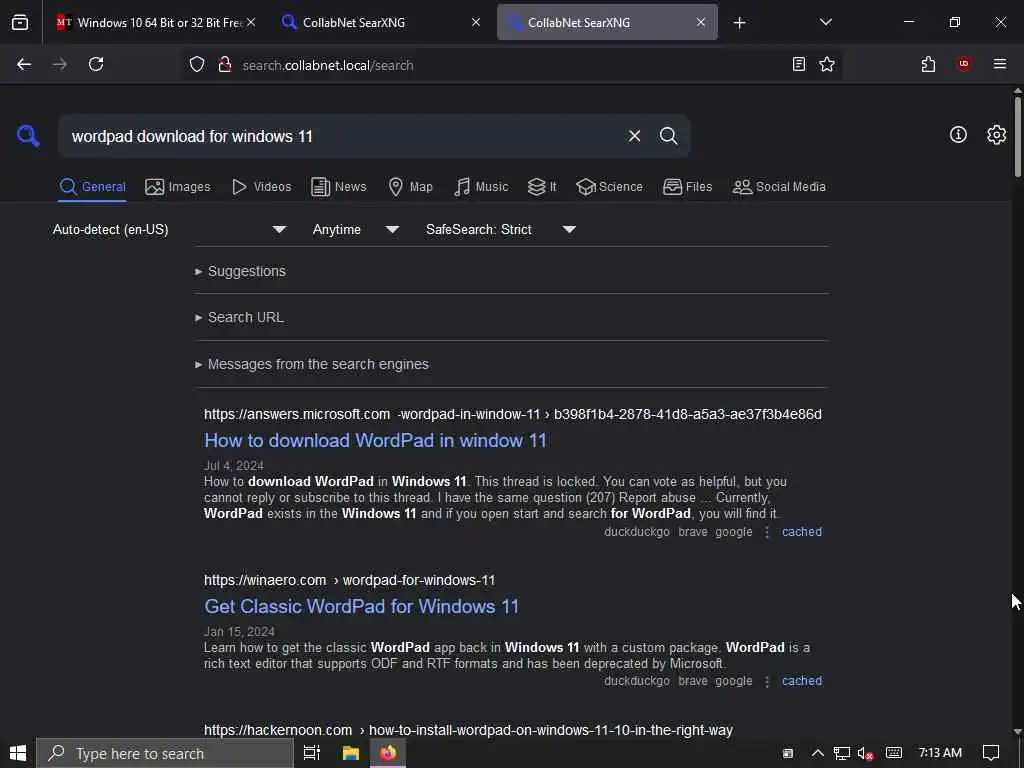Click the 7:13 AM clock
1024x768 pixels.
pyautogui.click(x=940, y=753)
